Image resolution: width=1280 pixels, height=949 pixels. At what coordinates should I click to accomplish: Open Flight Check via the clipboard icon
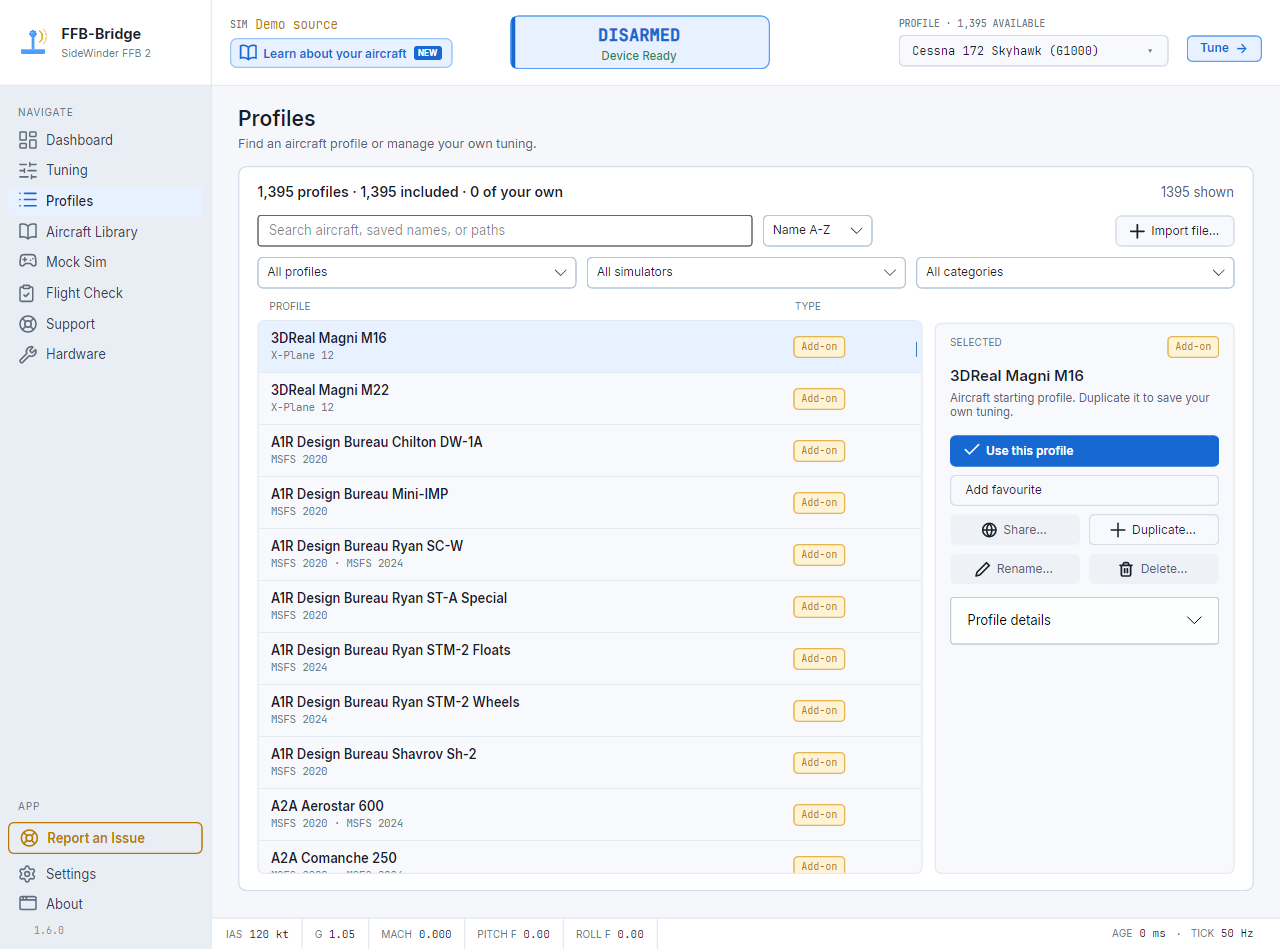28,293
